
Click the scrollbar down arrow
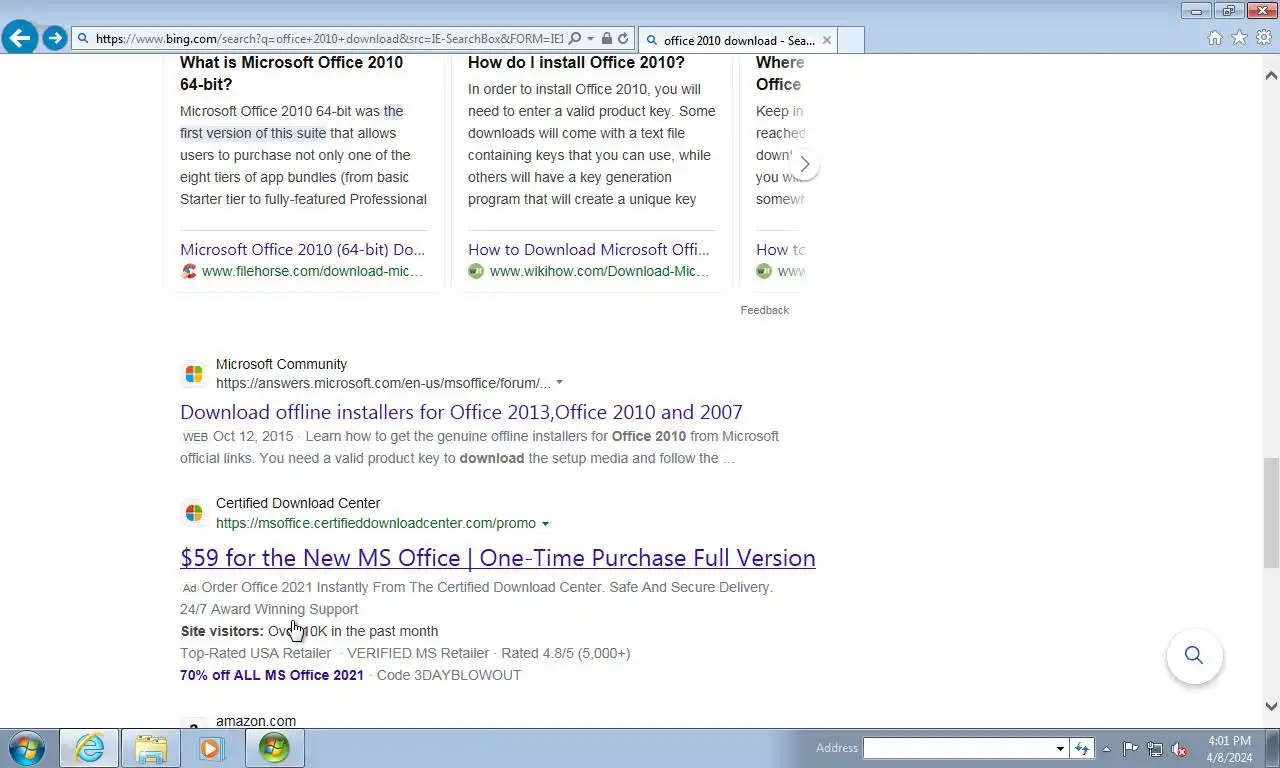[x=1271, y=706]
